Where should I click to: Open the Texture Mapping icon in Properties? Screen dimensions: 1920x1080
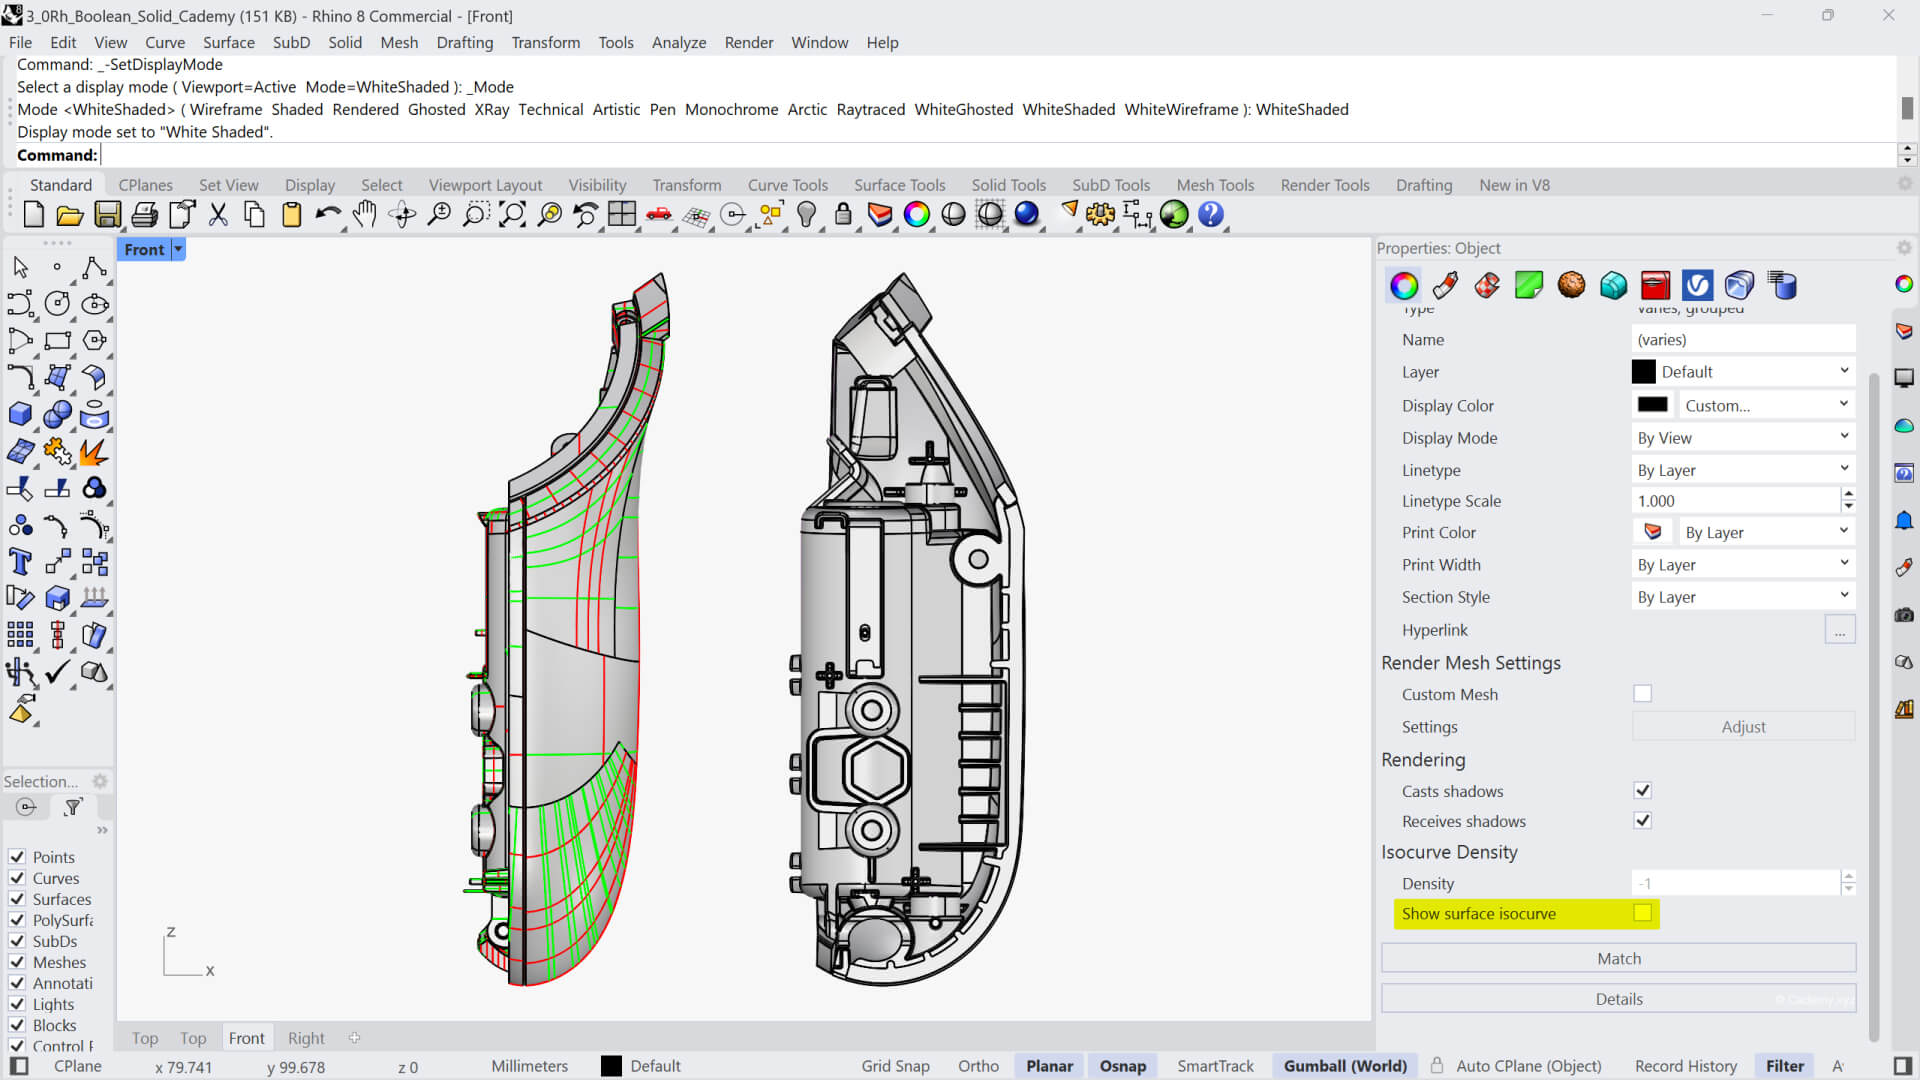coord(1488,285)
